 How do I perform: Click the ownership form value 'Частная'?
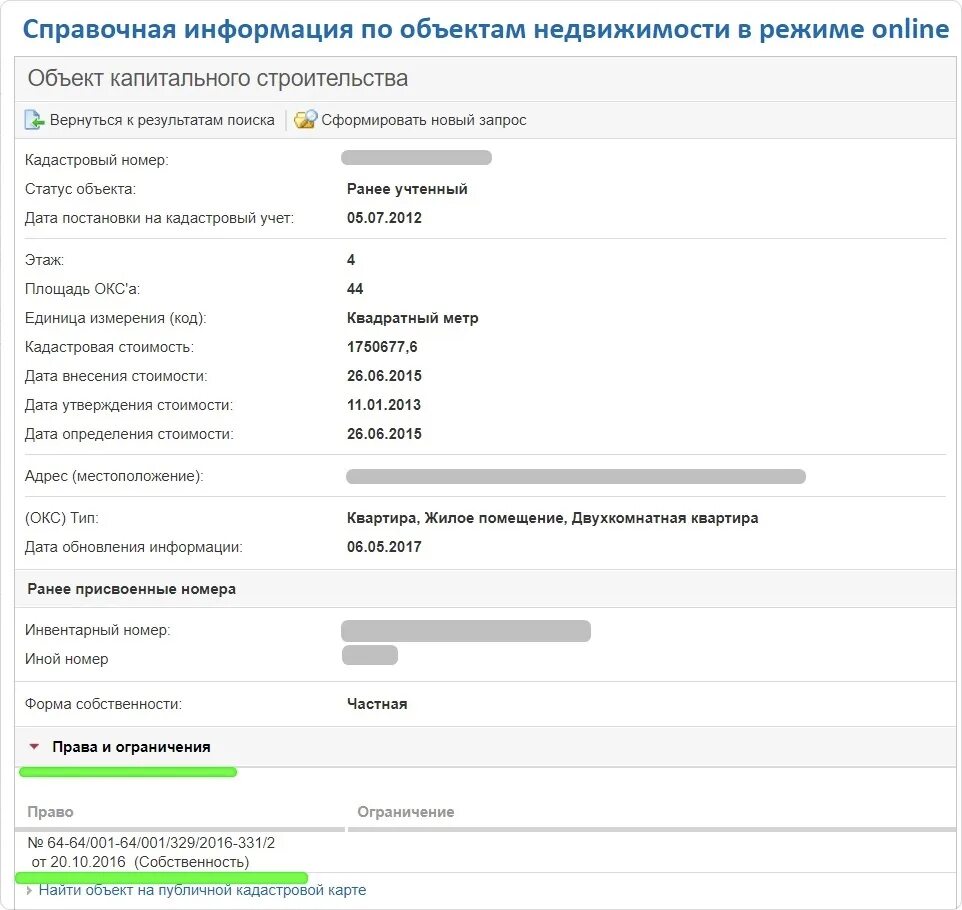[x=377, y=704]
